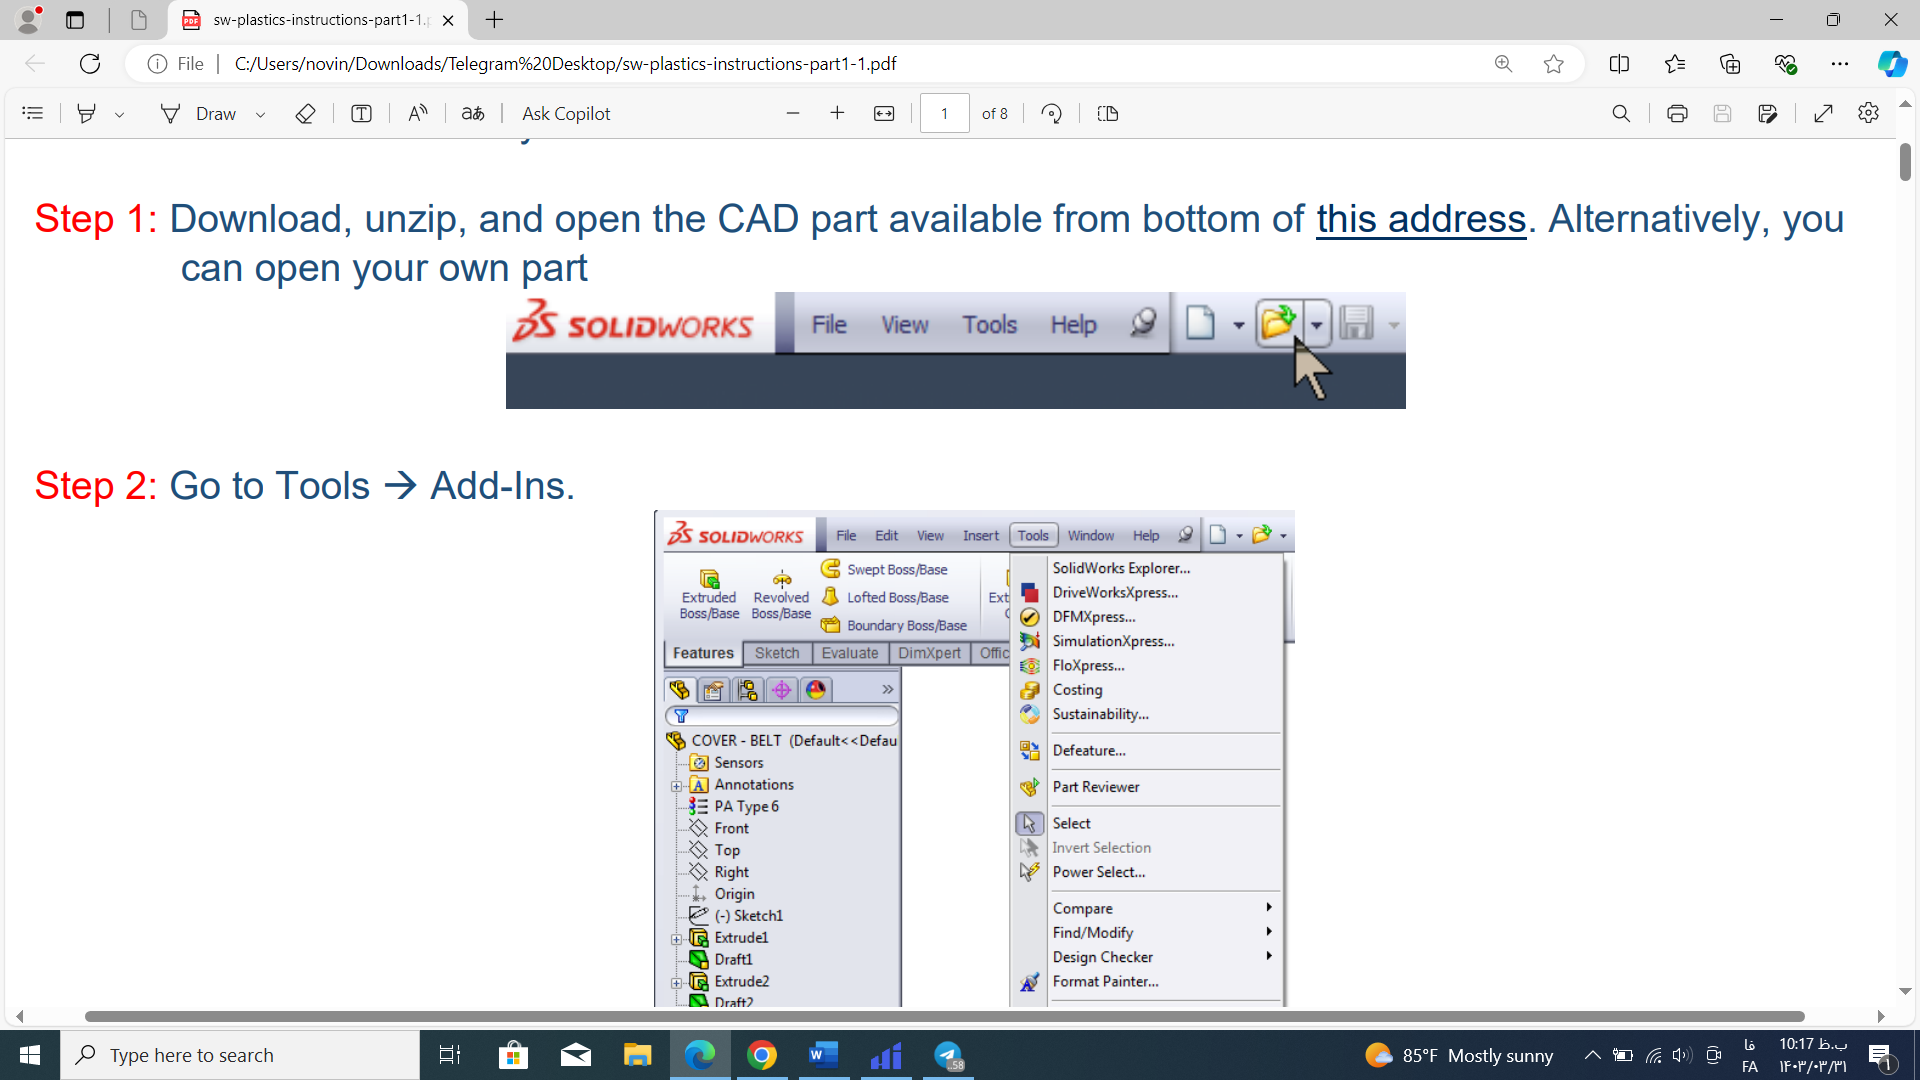Open the table of contents sidebar
This screenshot has height=1080, width=1920.
pyautogui.click(x=32, y=114)
